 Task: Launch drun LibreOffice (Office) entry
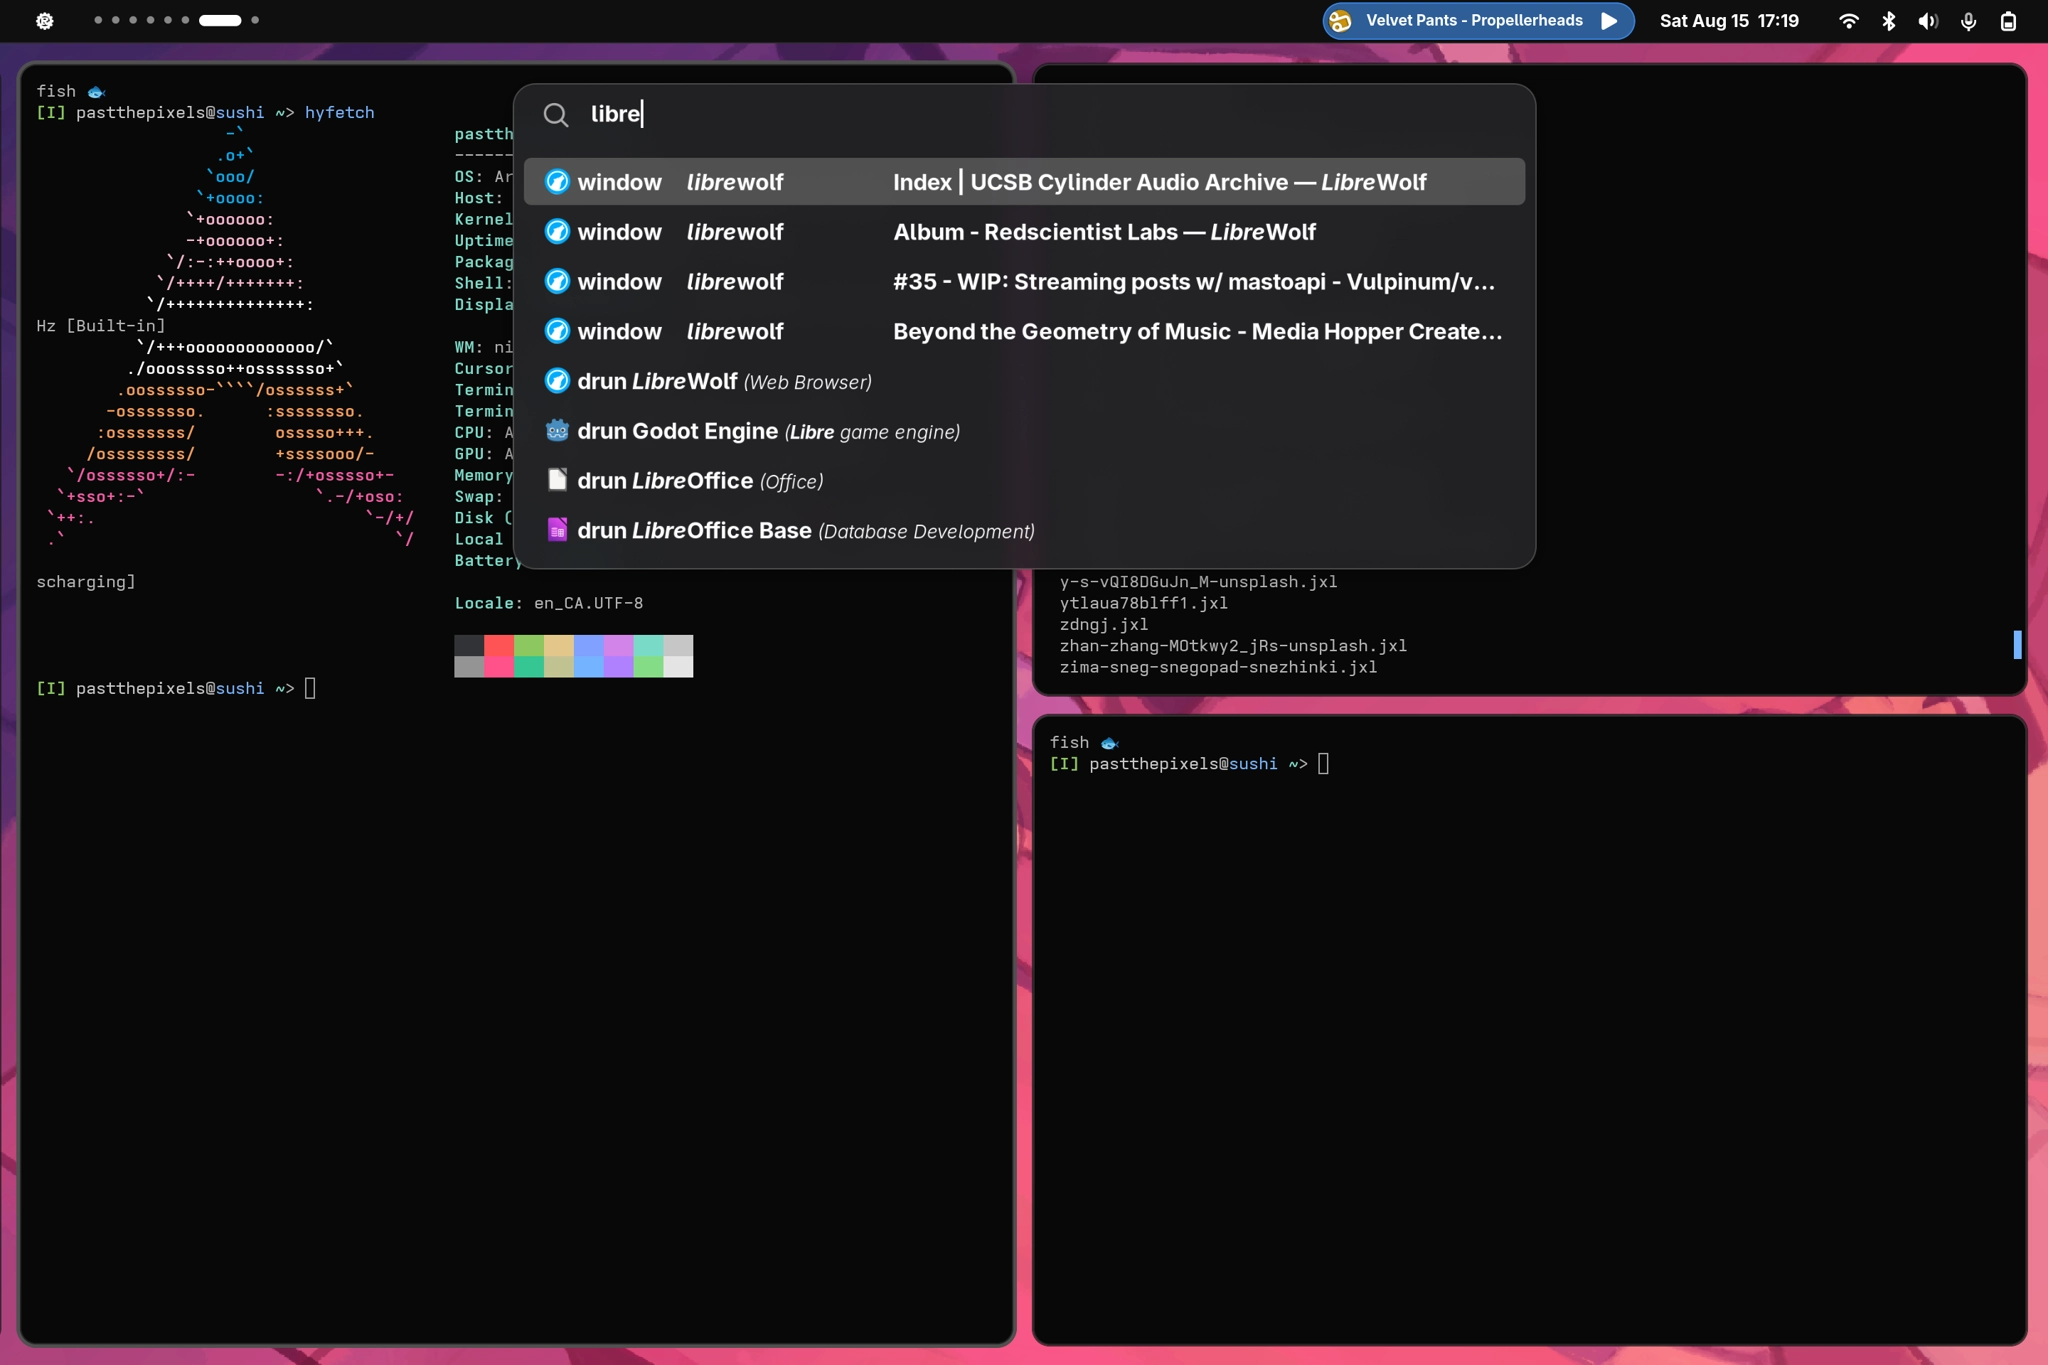(x=1024, y=481)
